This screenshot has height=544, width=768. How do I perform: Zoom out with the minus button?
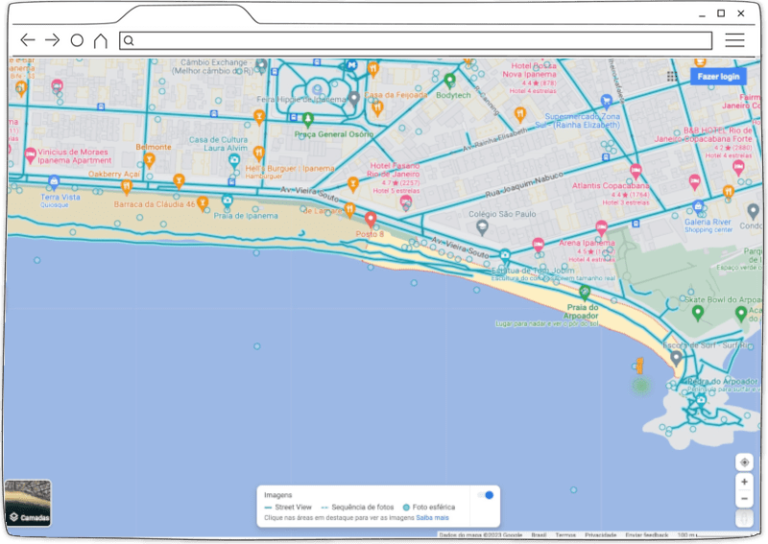pos(744,498)
